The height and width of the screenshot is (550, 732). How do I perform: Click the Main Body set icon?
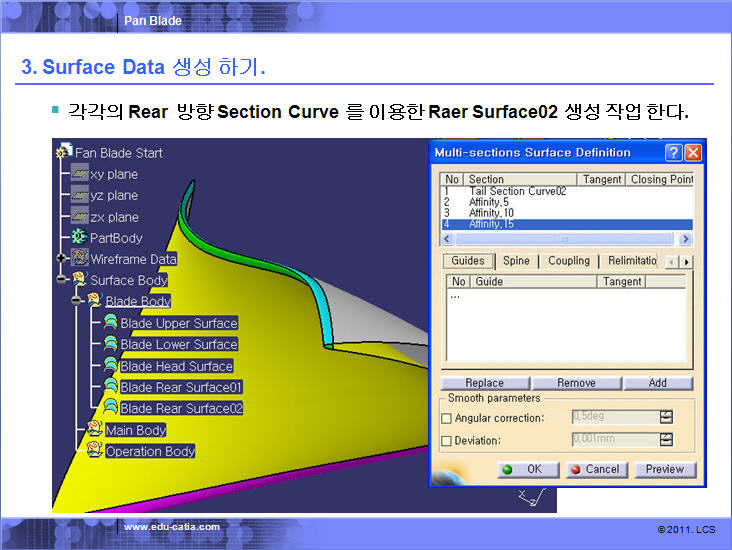pyautogui.click(x=95, y=430)
